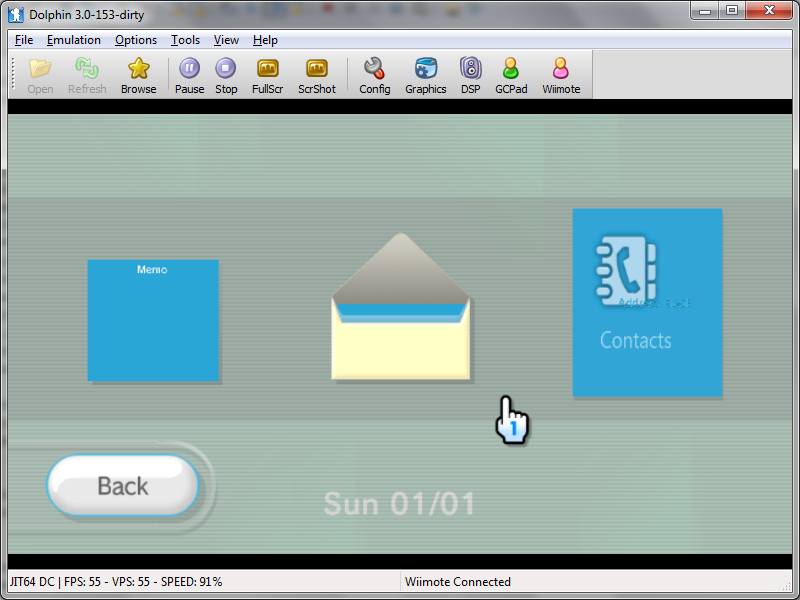Refresh the game list

(86, 74)
